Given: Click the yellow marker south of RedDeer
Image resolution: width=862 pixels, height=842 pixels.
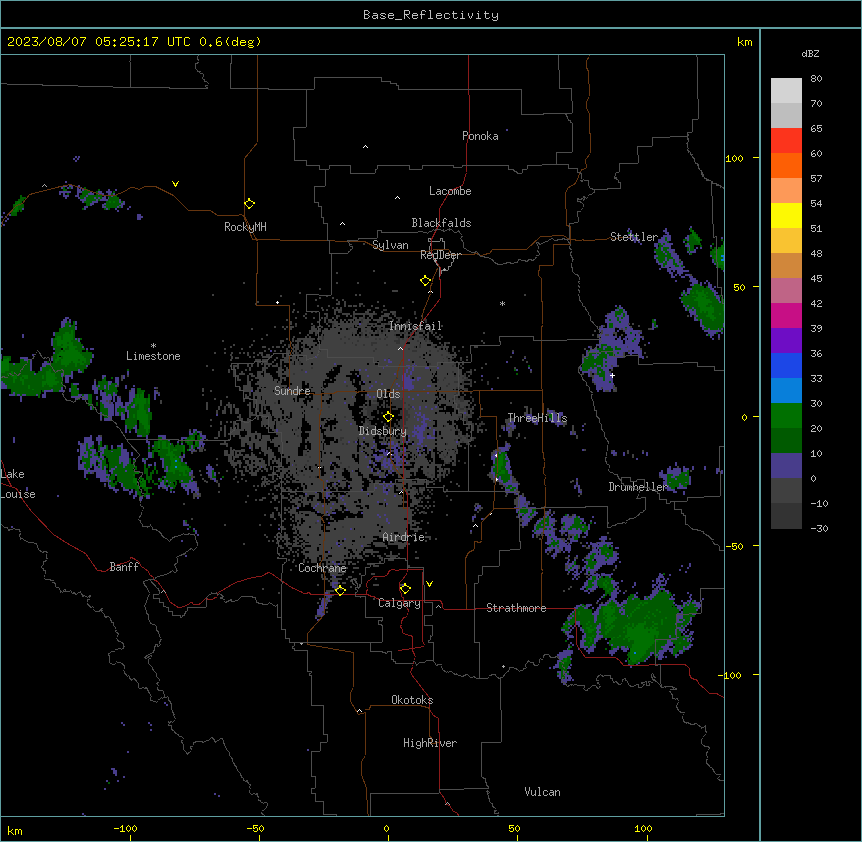Looking at the screenshot, I should click(426, 281).
